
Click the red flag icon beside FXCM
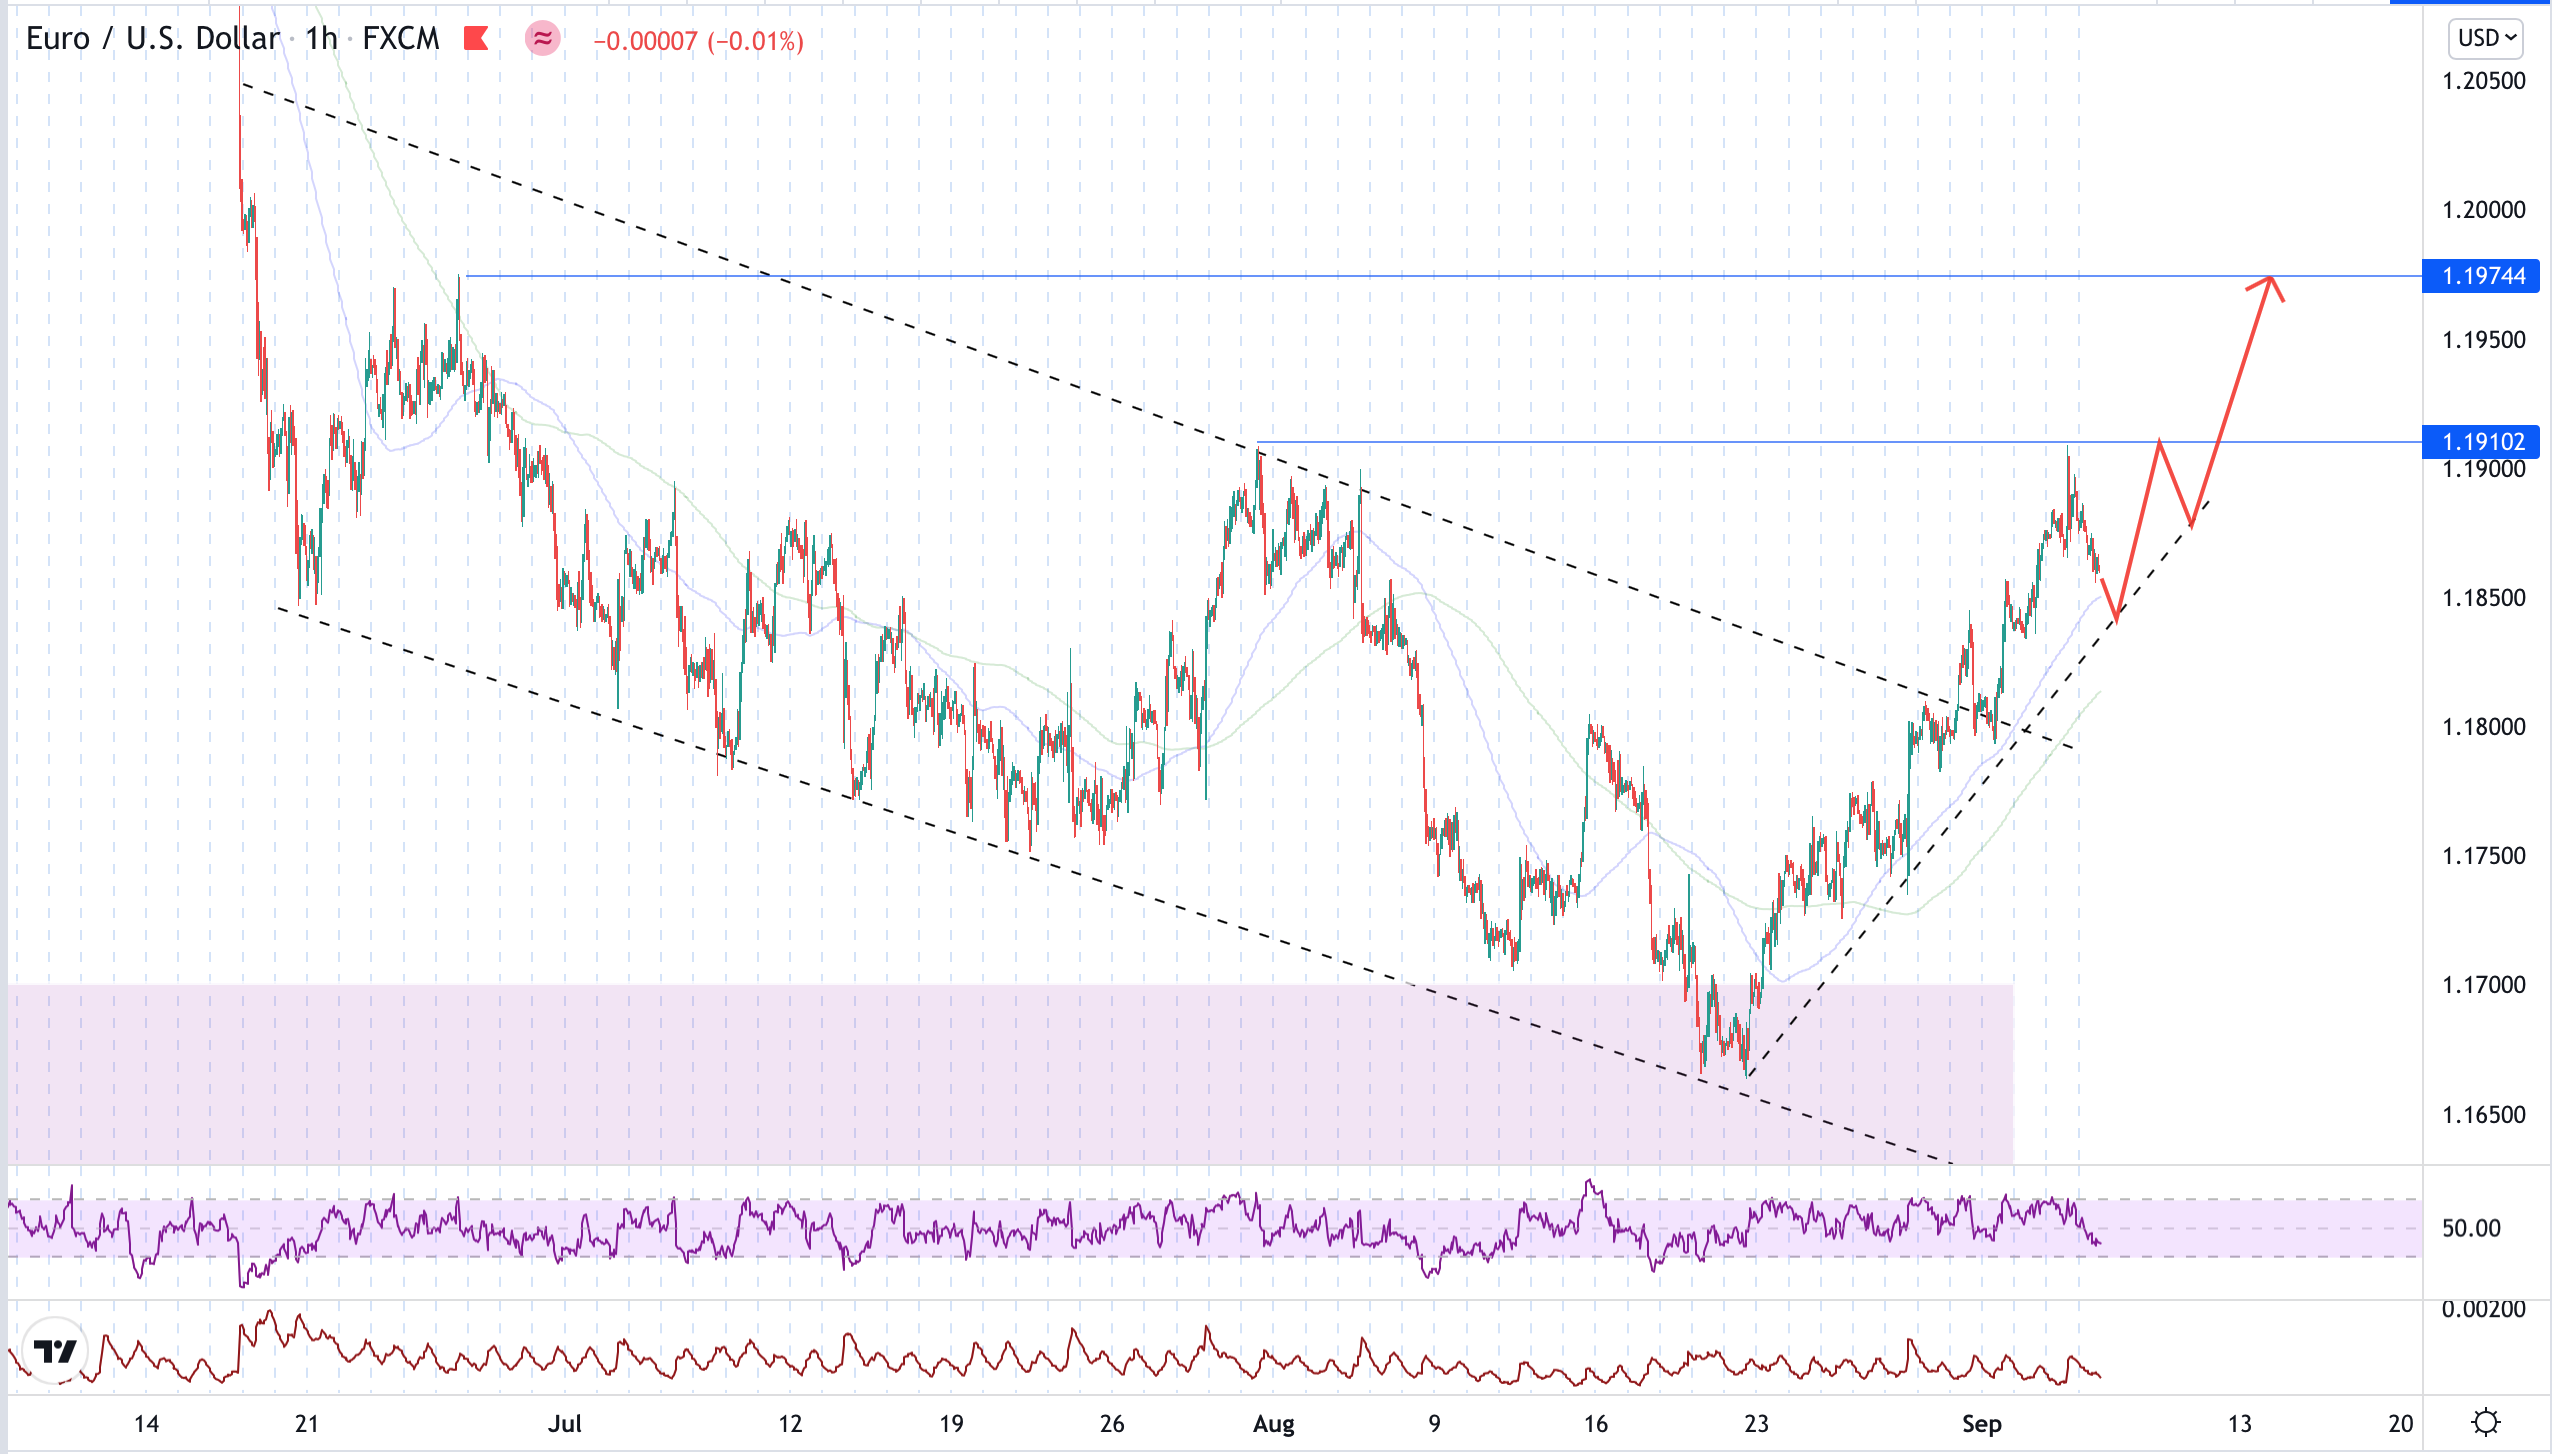pyautogui.click(x=476, y=39)
